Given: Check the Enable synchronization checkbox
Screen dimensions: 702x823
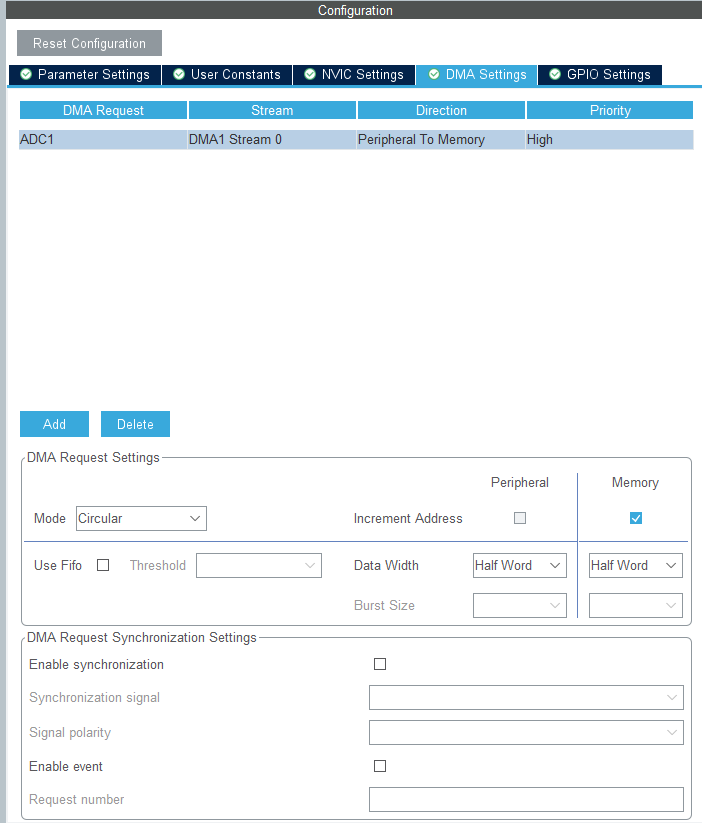Looking at the screenshot, I should [x=380, y=664].
